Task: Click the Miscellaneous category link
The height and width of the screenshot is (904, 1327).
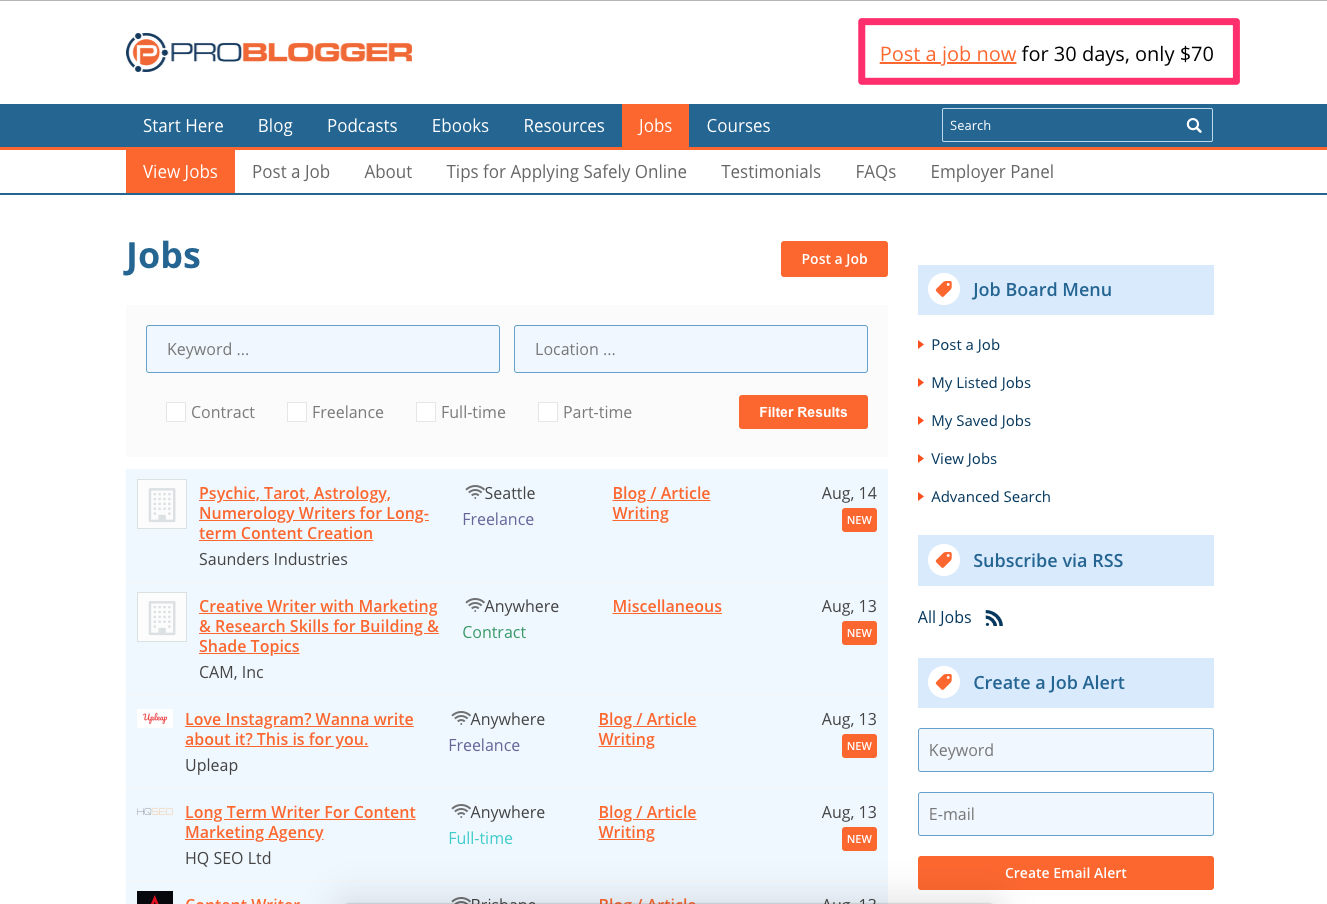Action: coord(667,606)
